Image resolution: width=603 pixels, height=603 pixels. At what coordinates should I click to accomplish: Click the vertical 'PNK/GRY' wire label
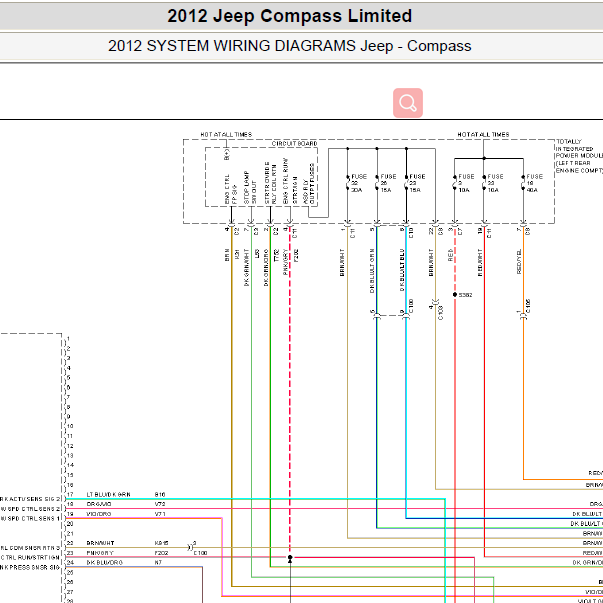click(285, 262)
